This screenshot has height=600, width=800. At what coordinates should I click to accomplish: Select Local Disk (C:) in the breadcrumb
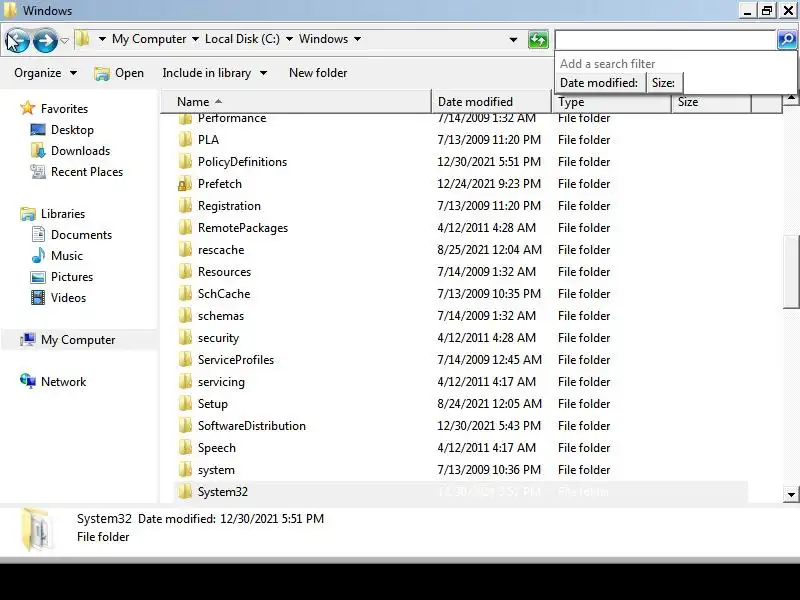coord(242,39)
